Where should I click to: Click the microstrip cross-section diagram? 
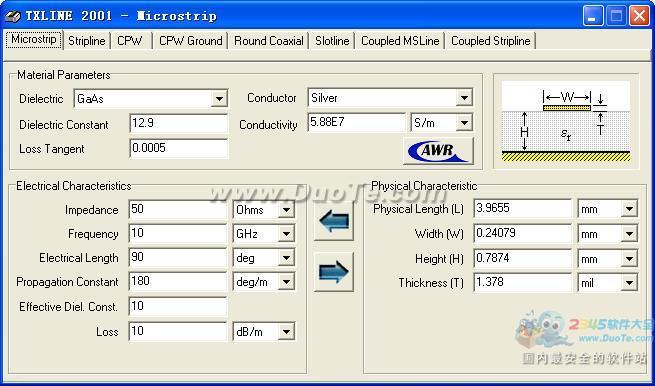[566, 122]
